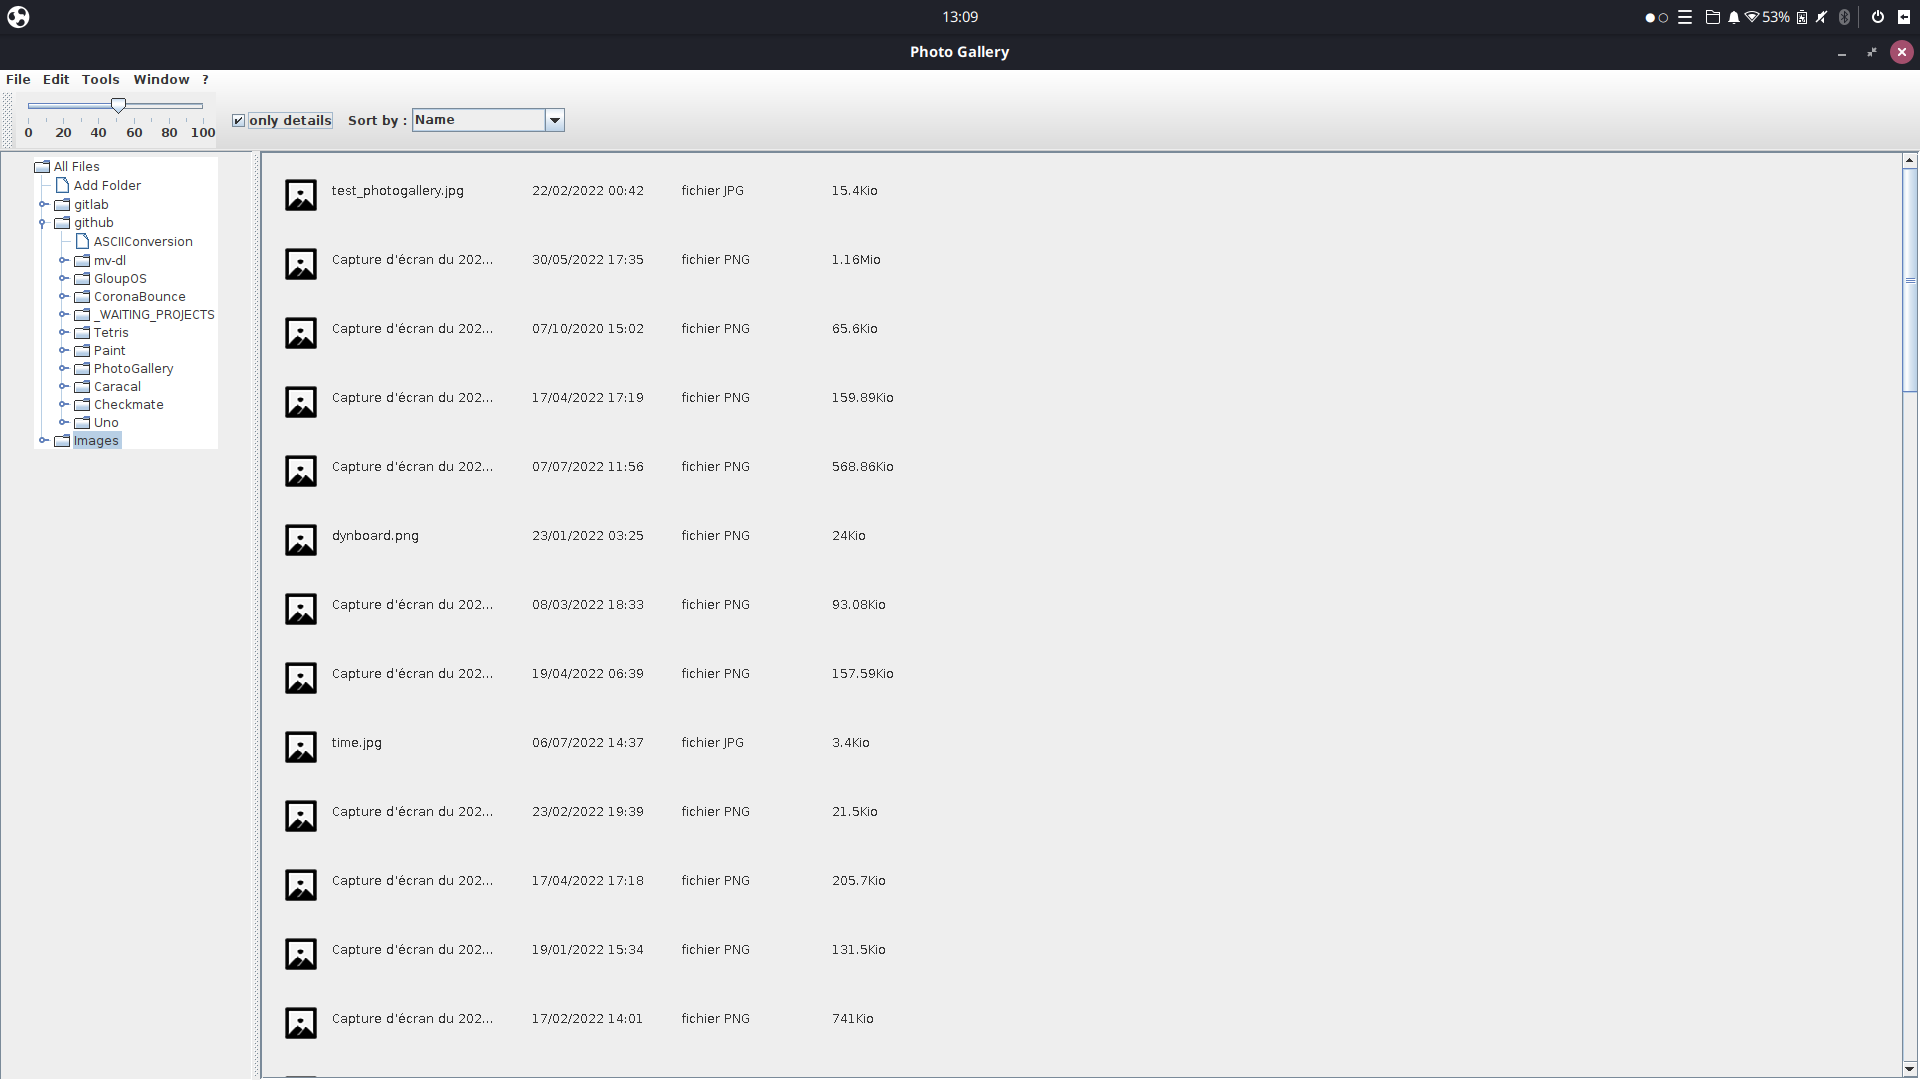Viewport: 1920px width, 1080px height.
Task: Click Add Folder in the tree
Action: coord(107,186)
